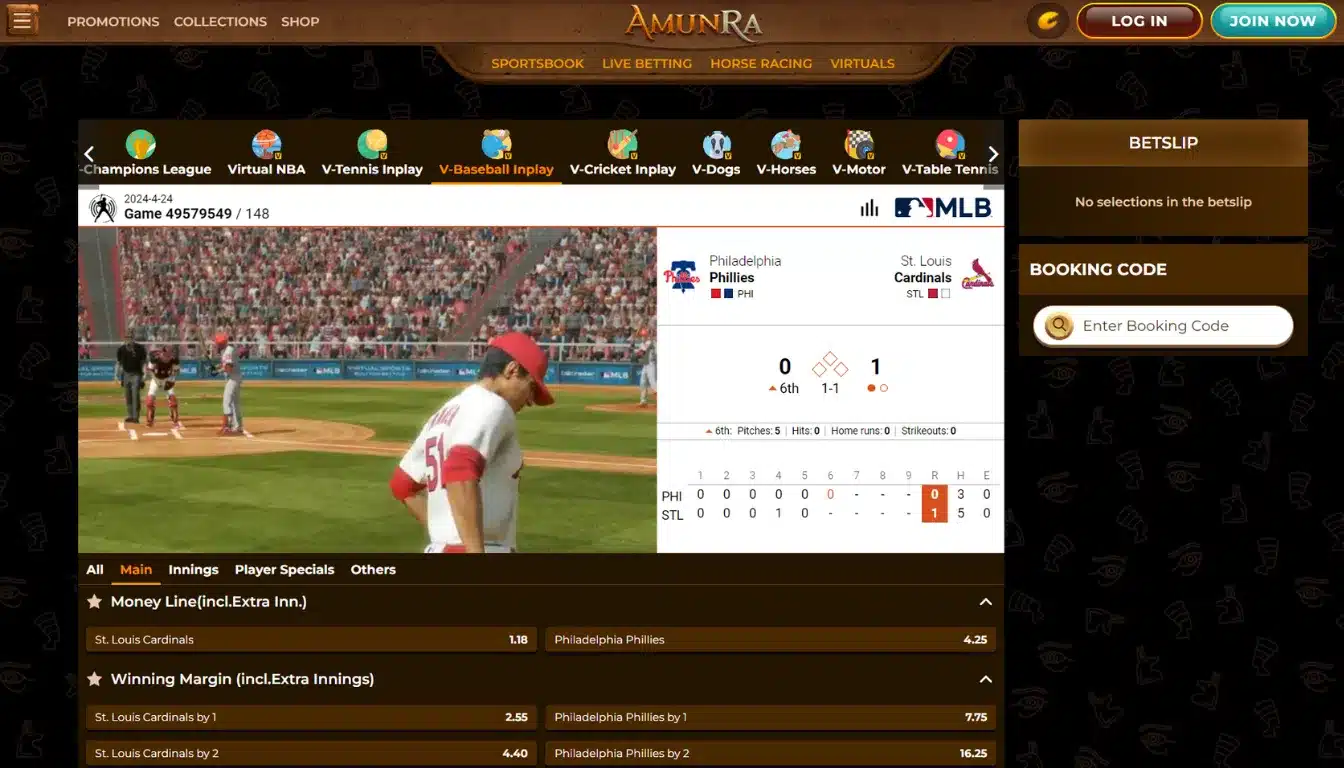This screenshot has height=768, width=1344.
Task: Select Philadelphia Phillies by 2 odds
Action: click(770, 753)
